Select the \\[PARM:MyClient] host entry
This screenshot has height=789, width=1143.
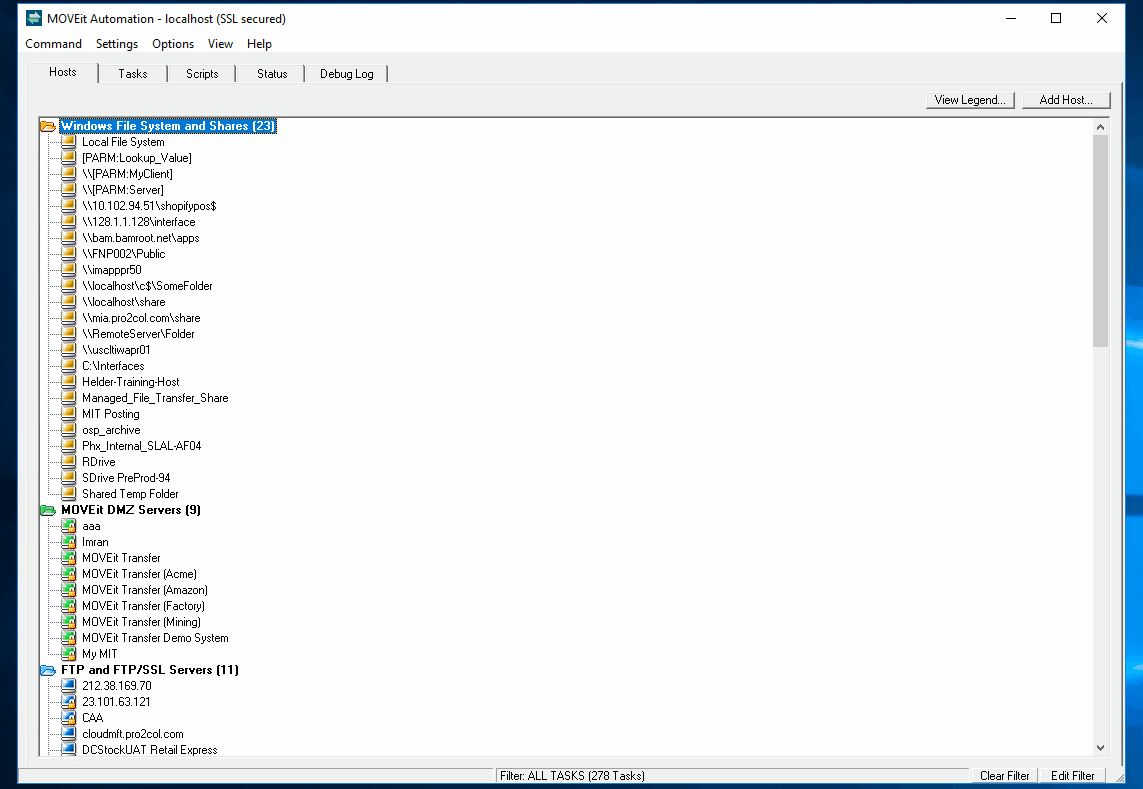coord(127,174)
